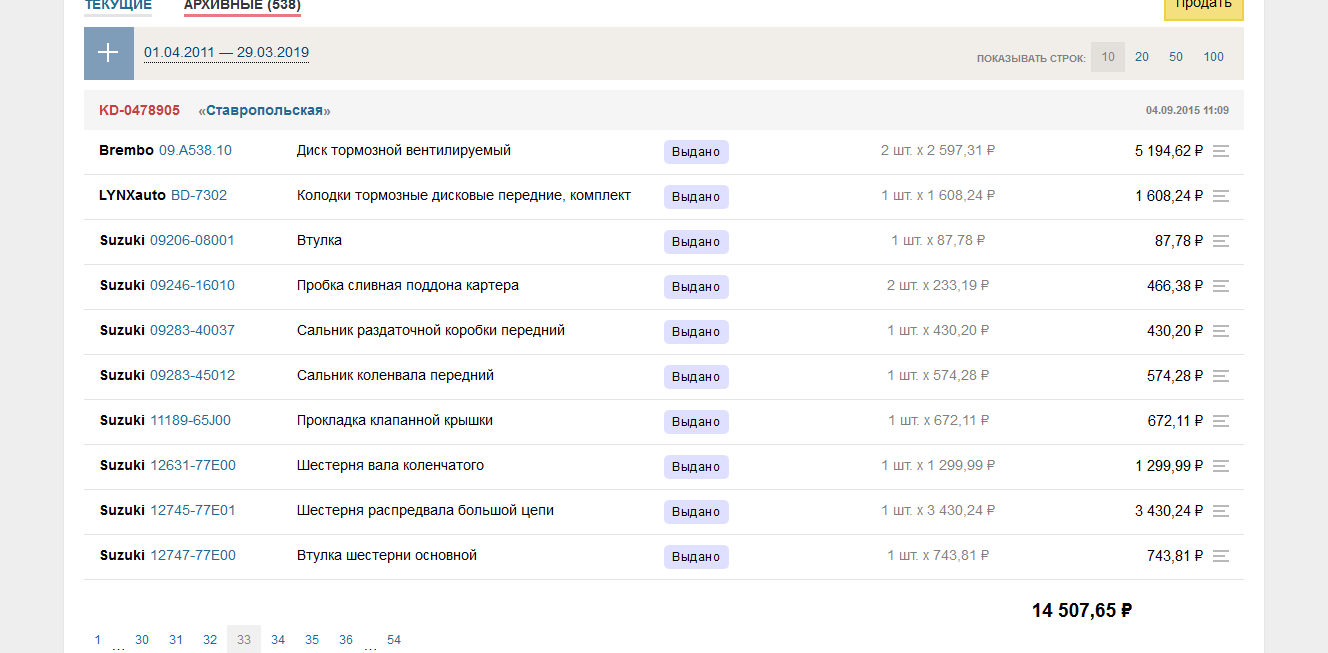Screen dimensions: 1328x653
Task: Open part number 12745-77E01
Action: 193,510
